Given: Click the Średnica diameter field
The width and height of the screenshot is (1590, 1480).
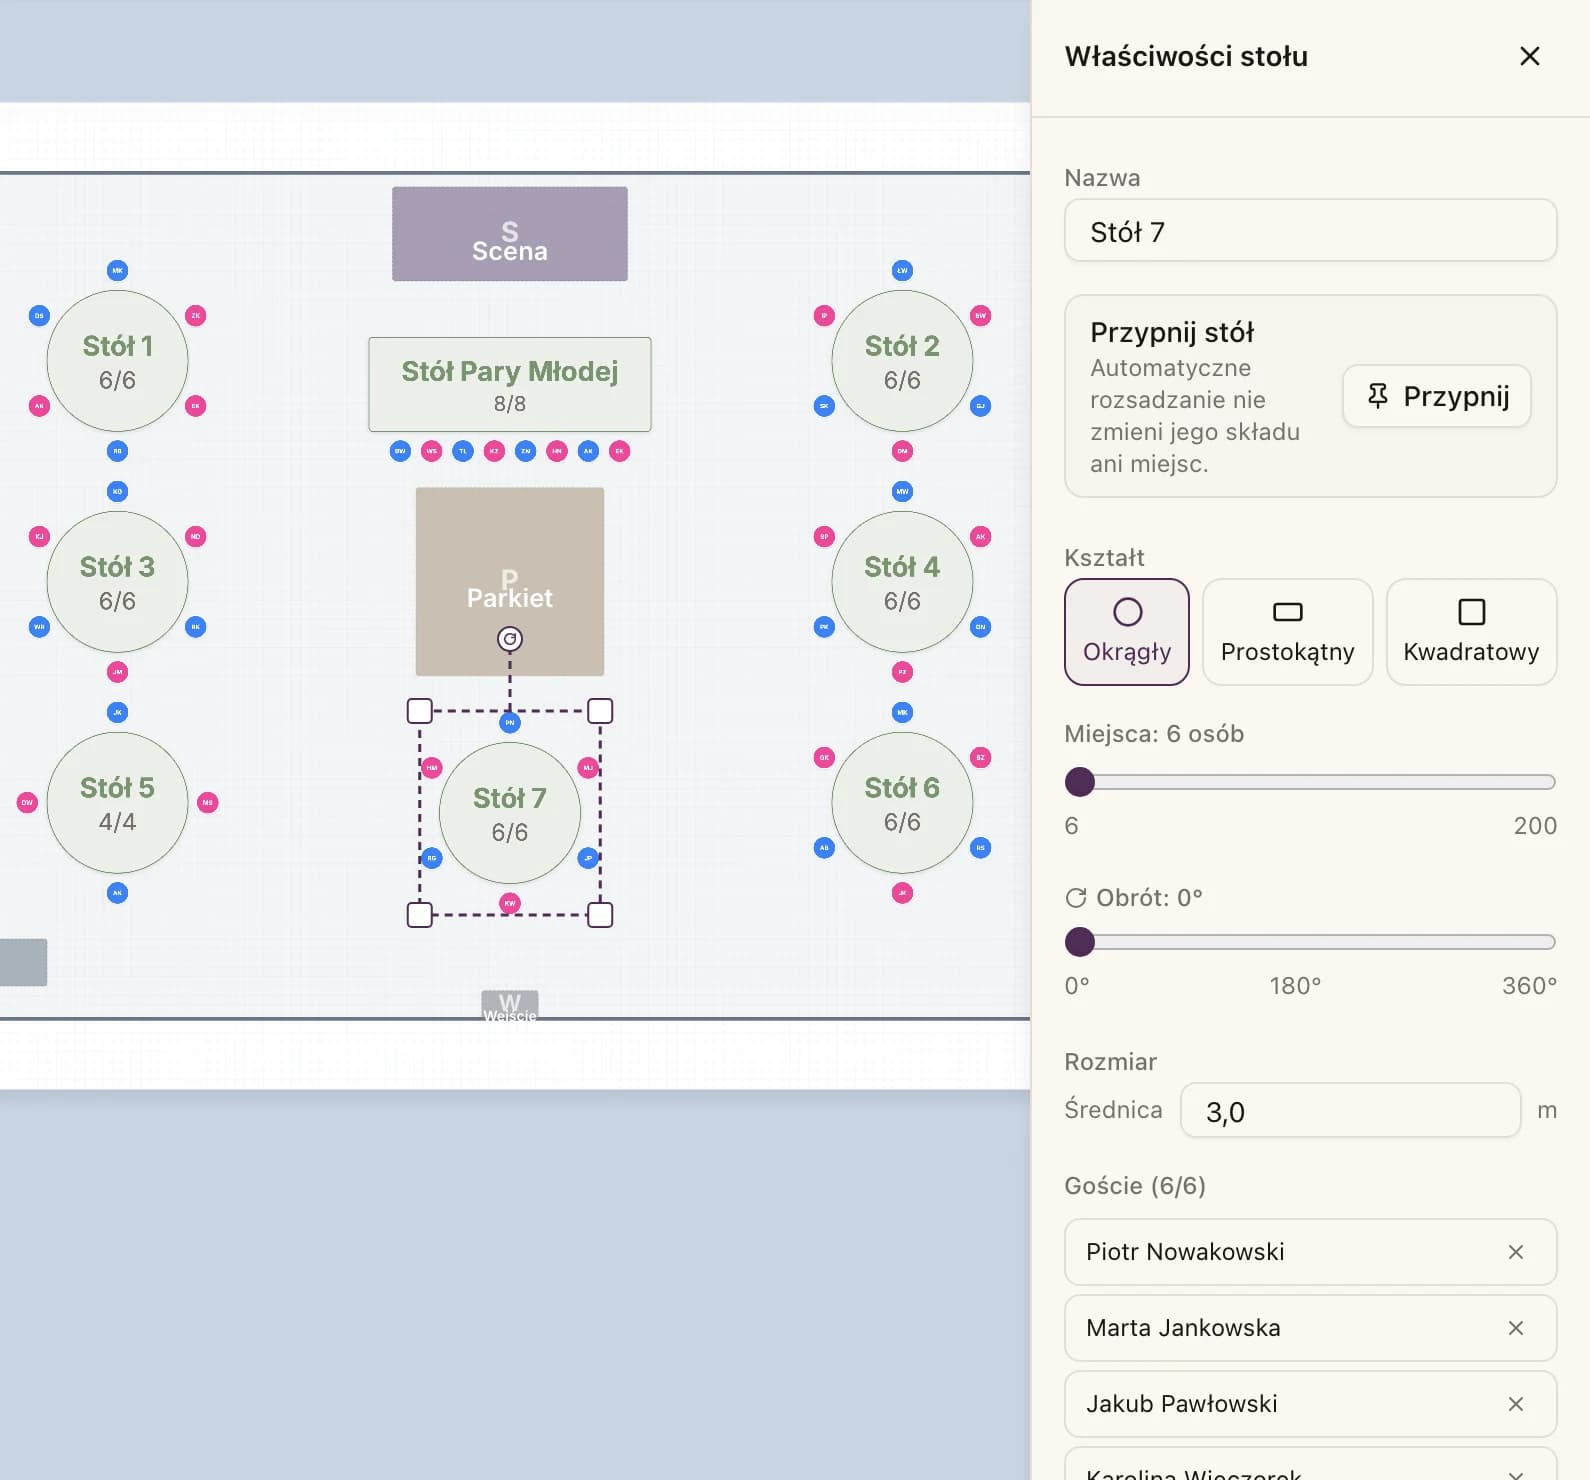Looking at the screenshot, I should pos(1350,1111).
